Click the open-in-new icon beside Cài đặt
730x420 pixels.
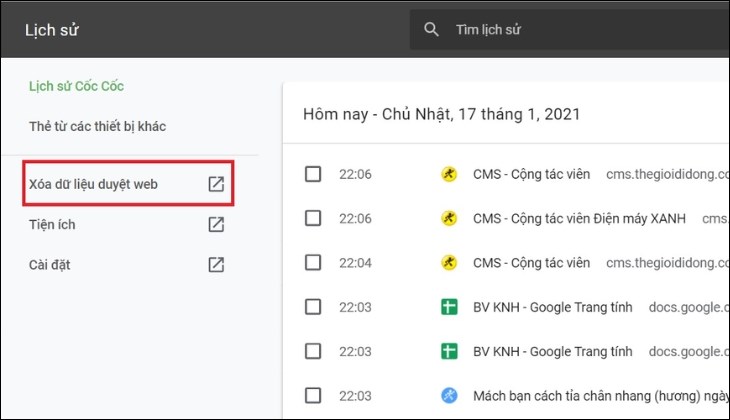pyautogui.click(x=216, y=264)
